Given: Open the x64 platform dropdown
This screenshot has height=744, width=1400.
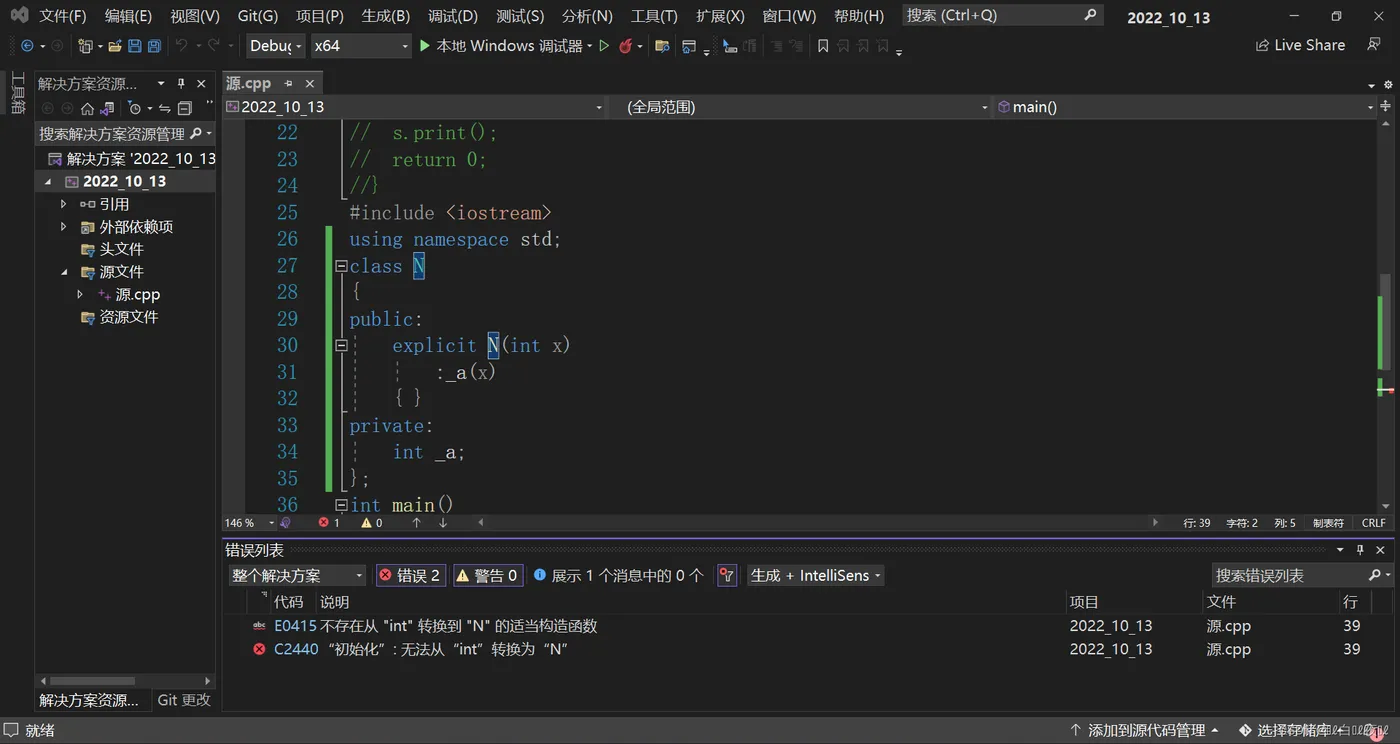Looking at the screenshot, I should pyautogui.click(x=360, y=46).
